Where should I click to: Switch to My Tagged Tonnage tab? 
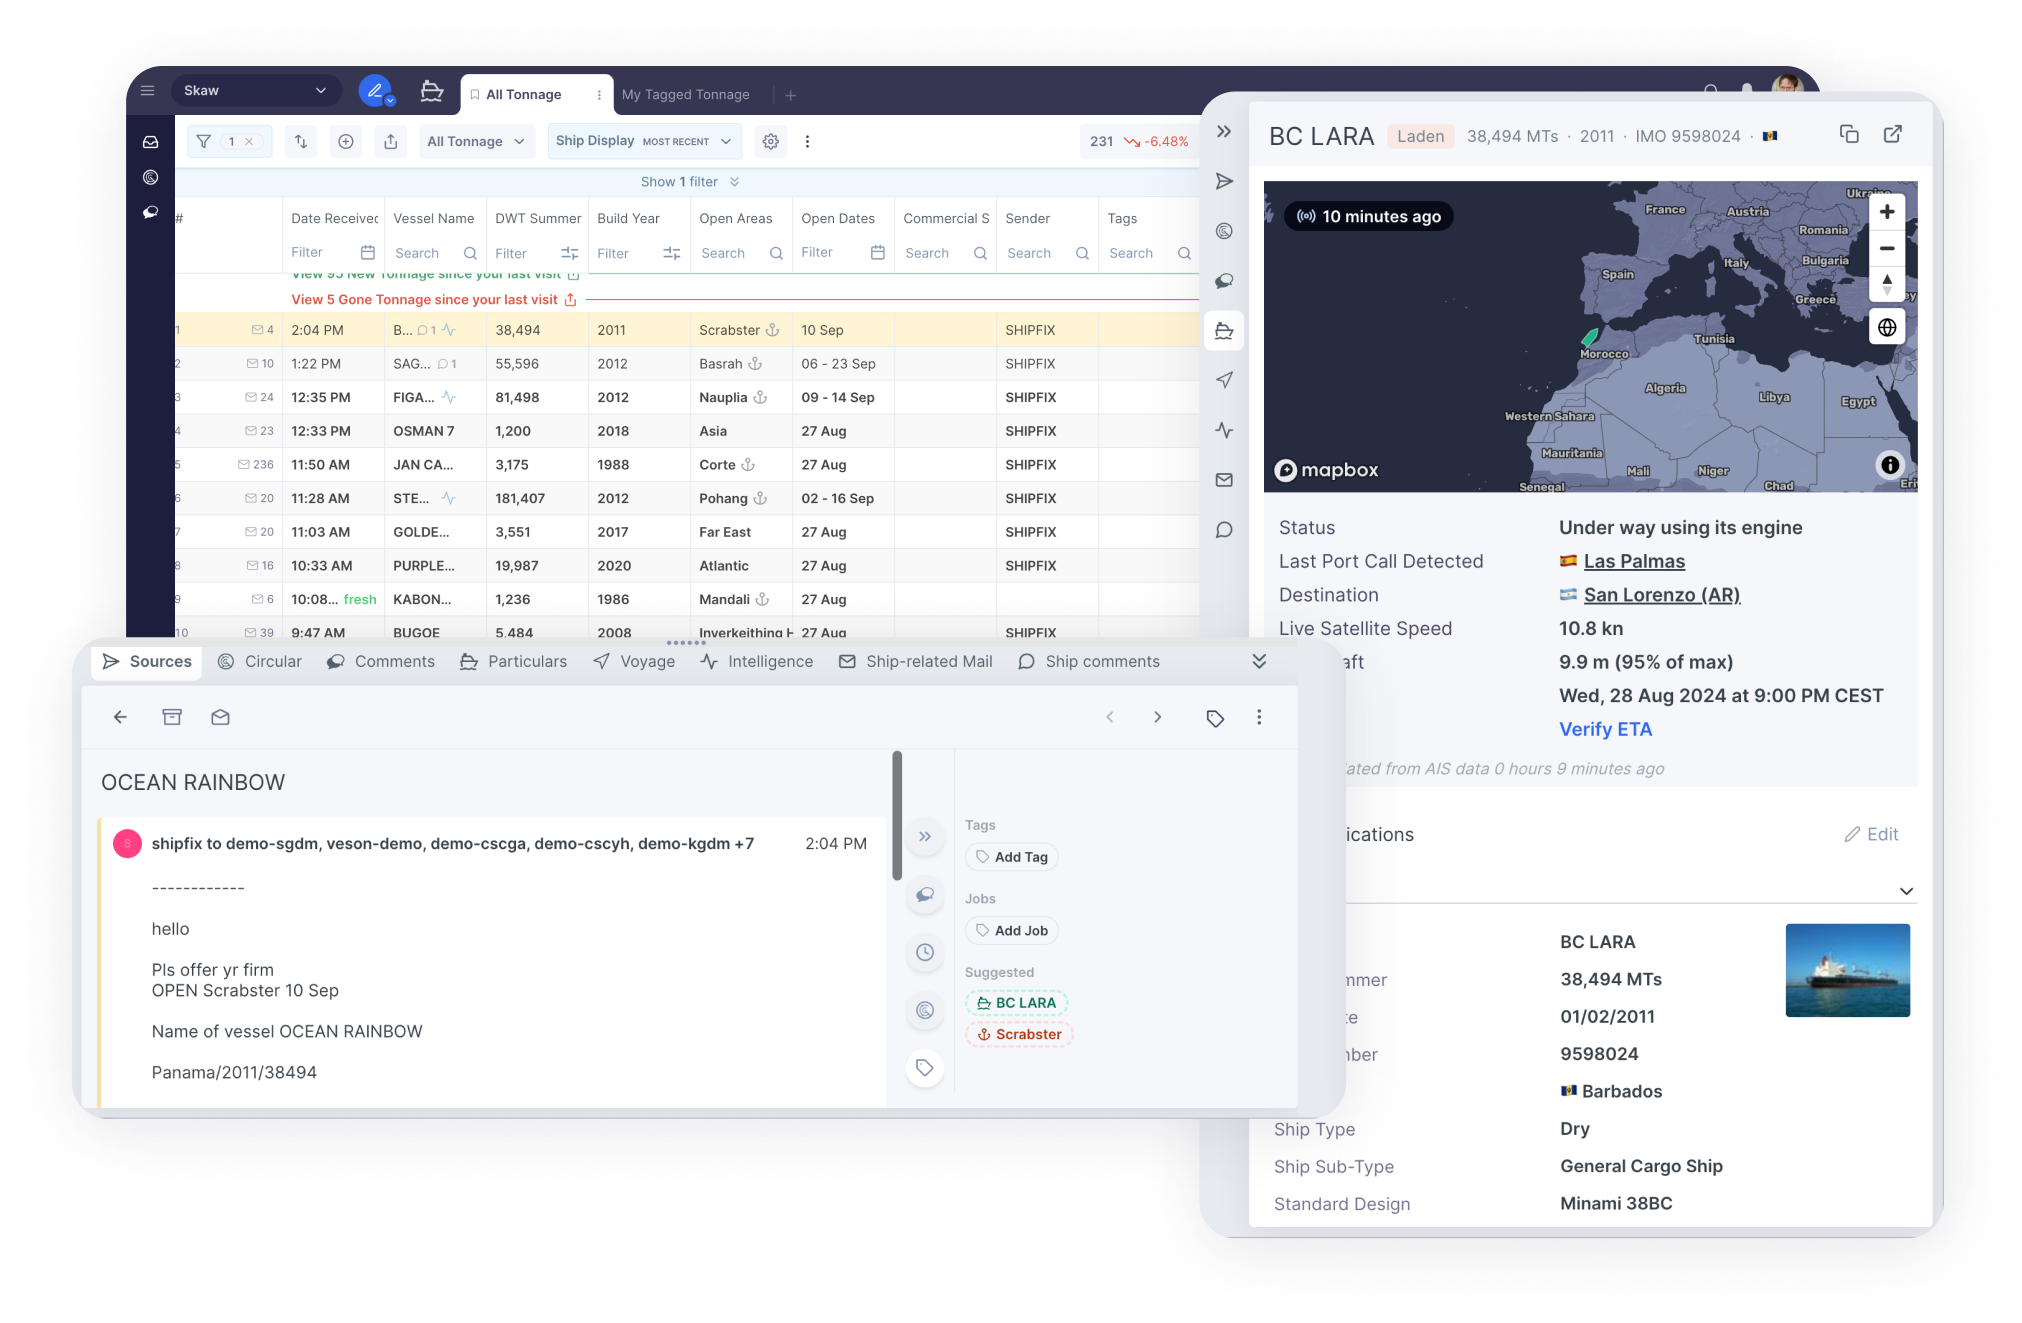685,94
